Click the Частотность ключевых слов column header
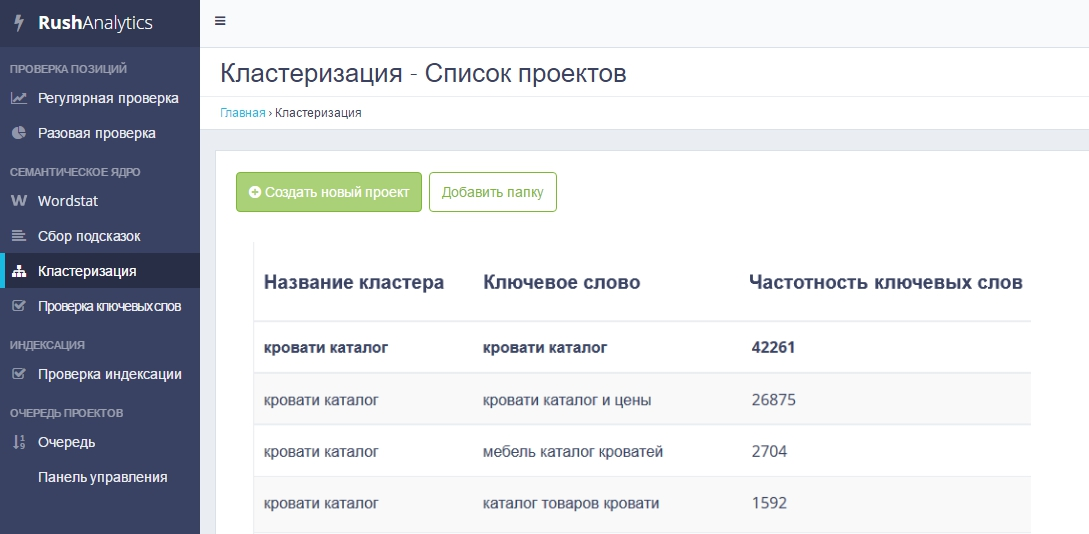The image size is (1089, 534). 885,282
